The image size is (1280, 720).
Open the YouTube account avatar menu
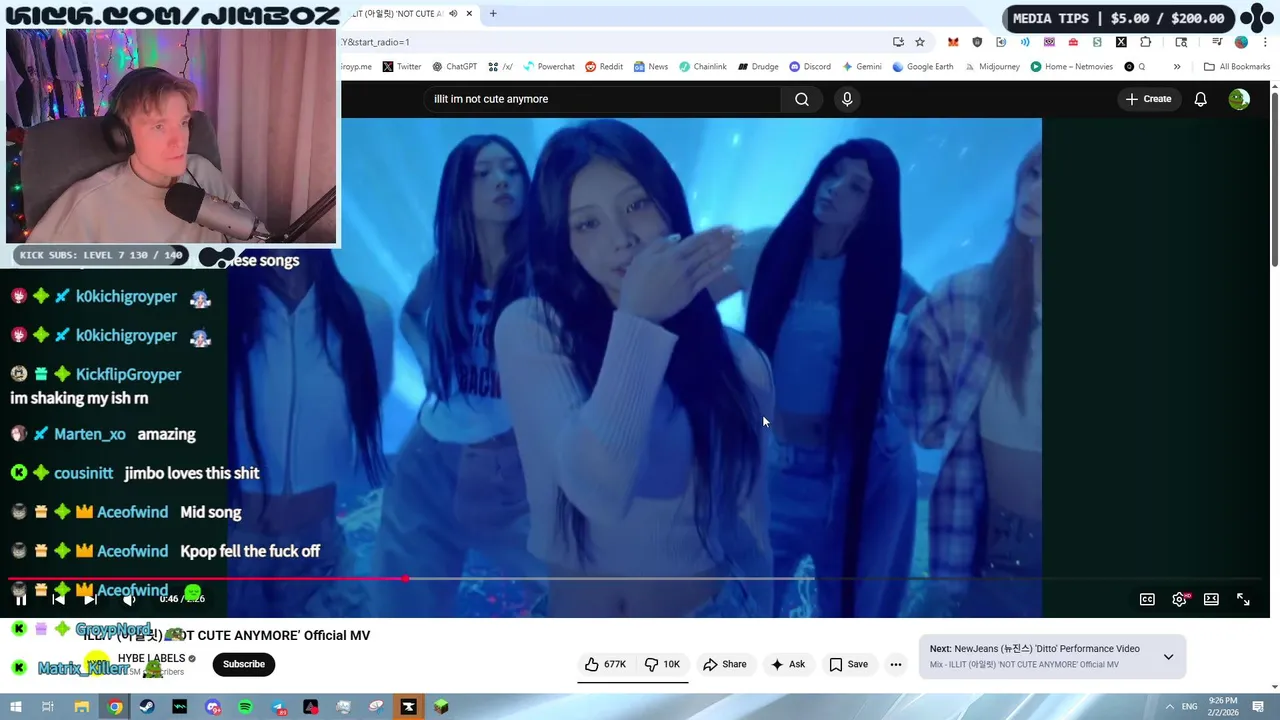click(x=1239, y=99)
